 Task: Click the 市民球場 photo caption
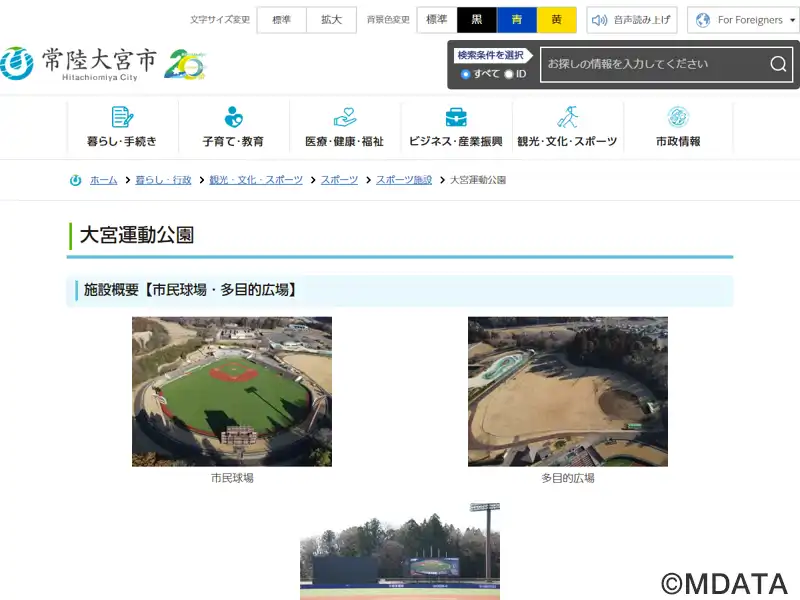(232, 478)
